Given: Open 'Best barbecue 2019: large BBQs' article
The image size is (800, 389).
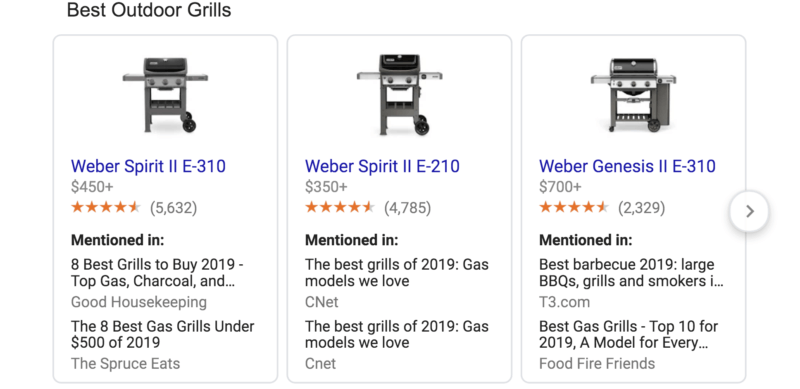Looking at the screenshot, I should click(x=631, y=273).
